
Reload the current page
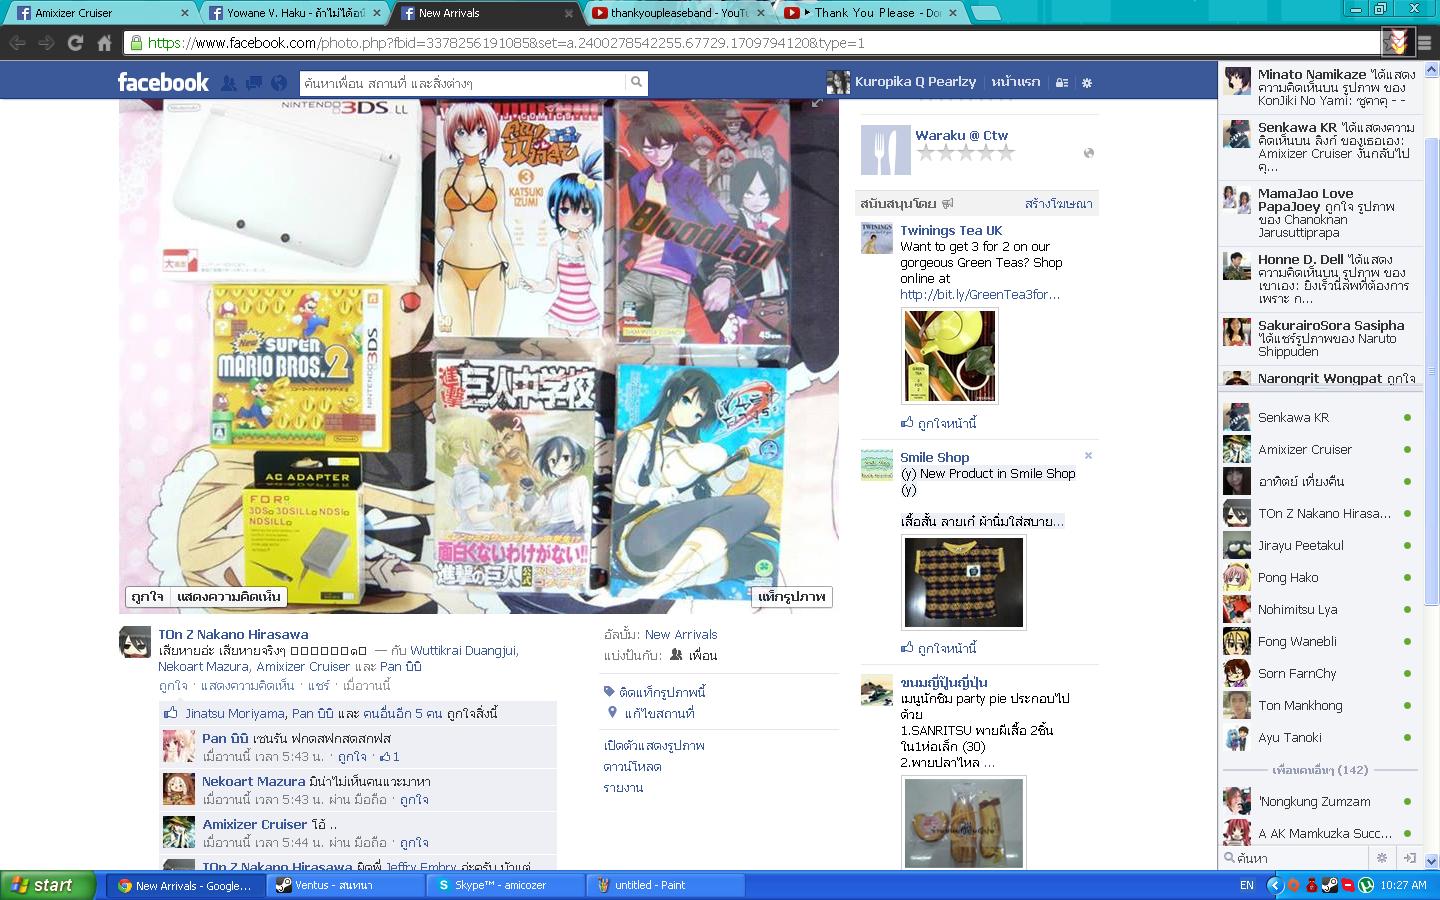tap(75, 43)
